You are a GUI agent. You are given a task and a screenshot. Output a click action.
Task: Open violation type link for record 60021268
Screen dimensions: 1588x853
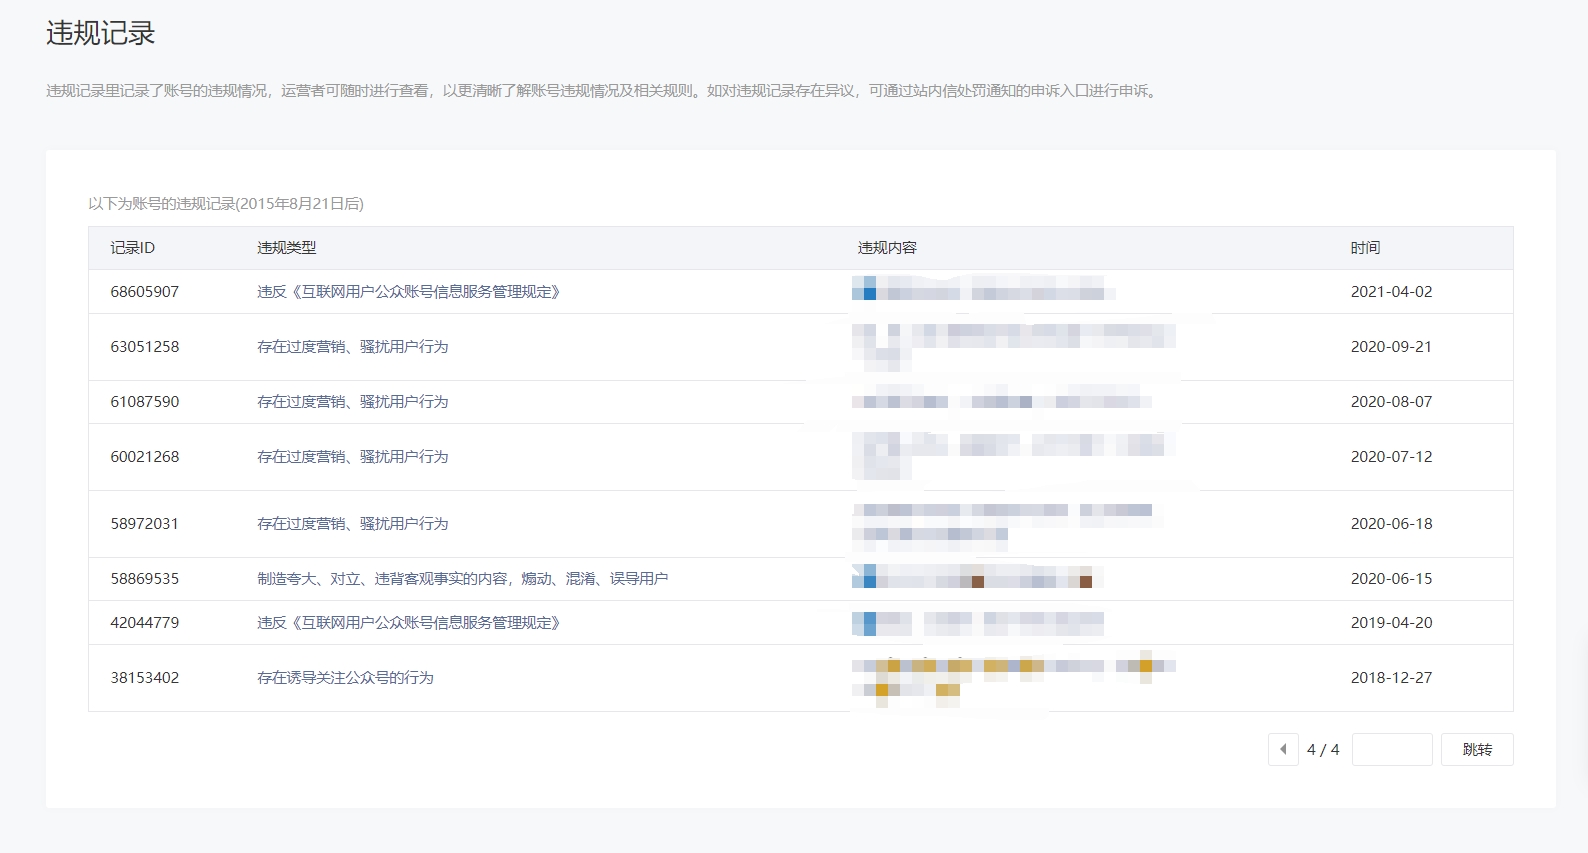tap(353, 457)
